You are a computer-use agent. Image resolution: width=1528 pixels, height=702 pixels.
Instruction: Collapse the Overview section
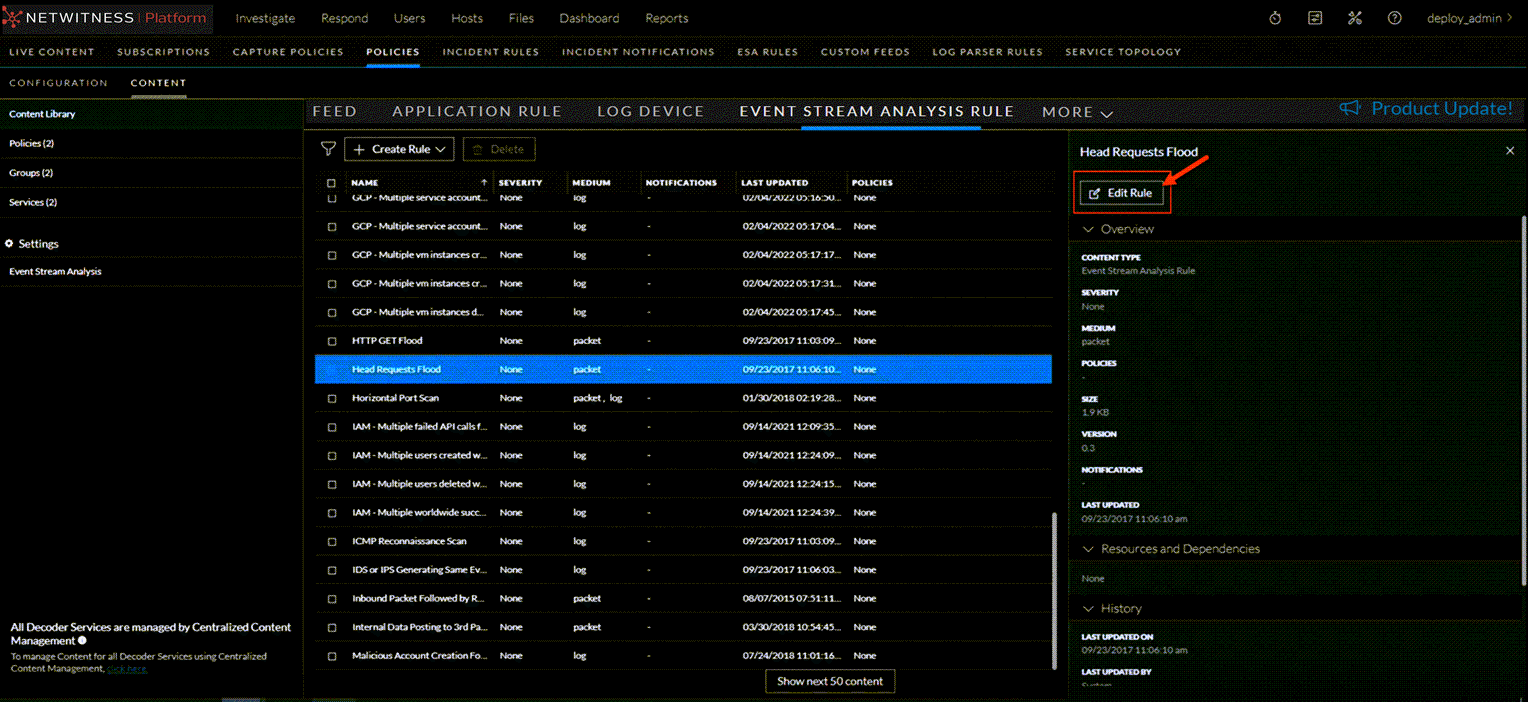click(1088, 230)
